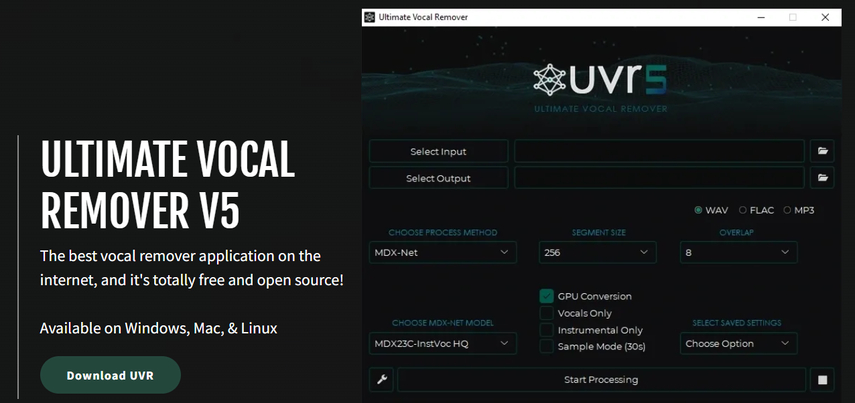Click 'Available on Windows, Mac, & Linux' text
Image resolution: width=855 pixels, height=403 pixels.
(x=159, y=328)
